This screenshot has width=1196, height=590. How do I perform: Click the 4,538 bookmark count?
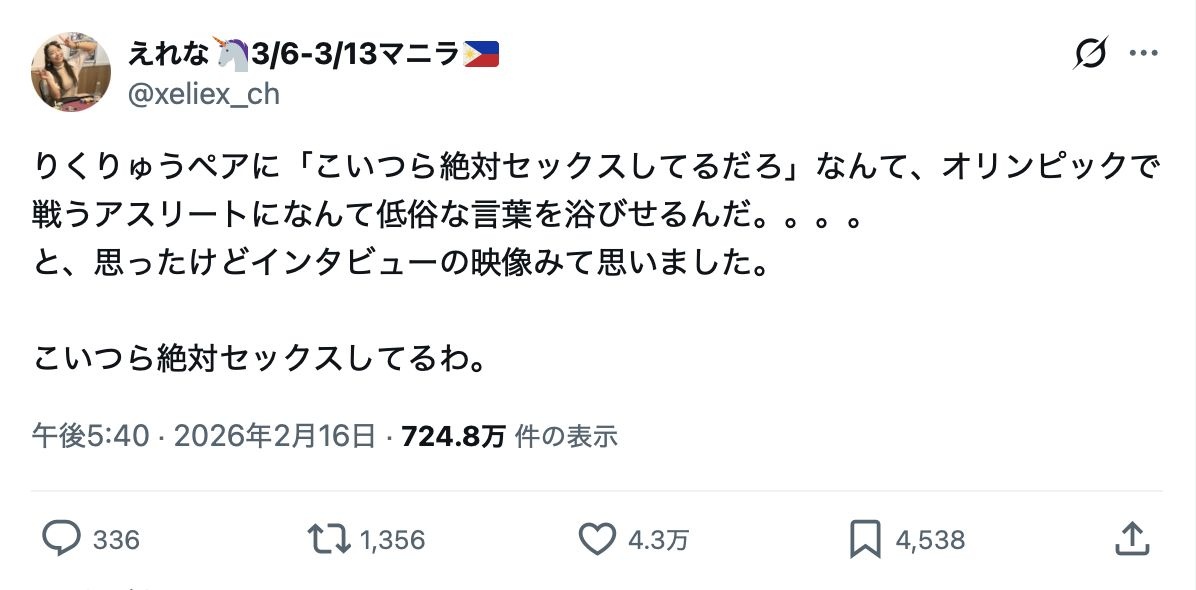(930, 541)
